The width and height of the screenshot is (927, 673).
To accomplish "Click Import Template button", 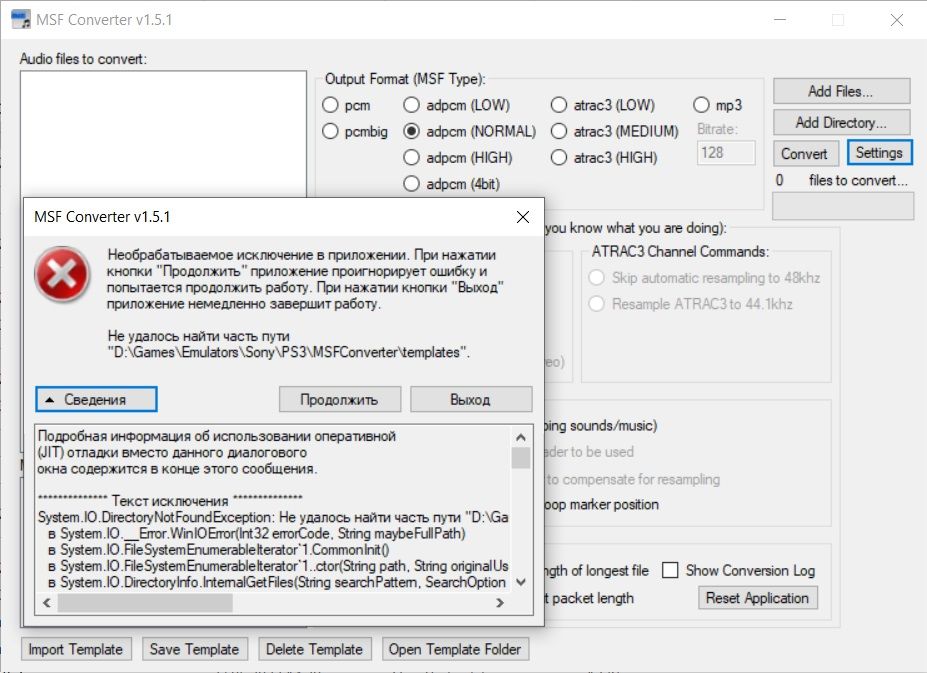I will [x=76, y=649].
